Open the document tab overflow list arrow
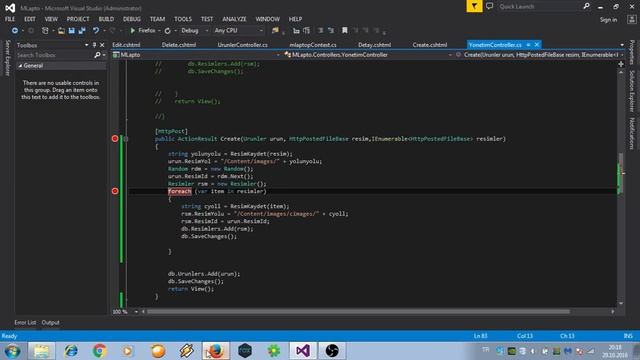The height and width of the screenshot is (360, 640). 622,45
